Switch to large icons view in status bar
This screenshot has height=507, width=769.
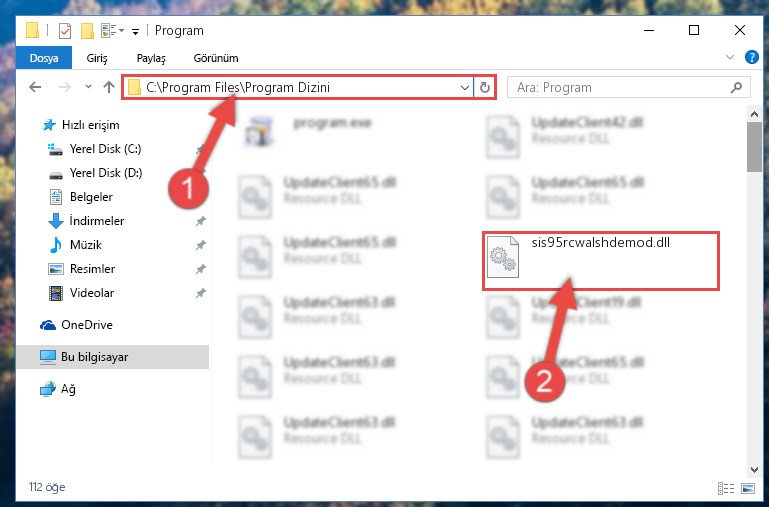[748, 488]
